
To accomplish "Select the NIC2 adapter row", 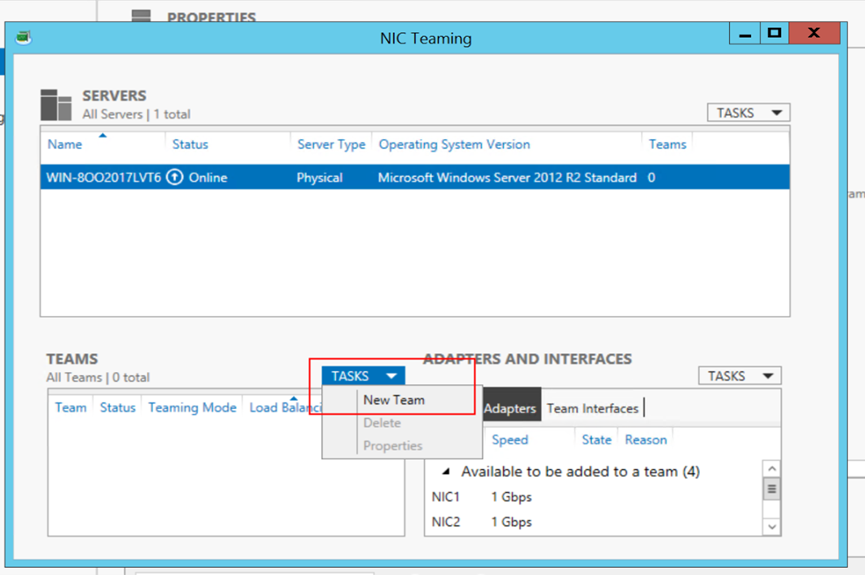I will pyautogui.click(x=594, y=522).
